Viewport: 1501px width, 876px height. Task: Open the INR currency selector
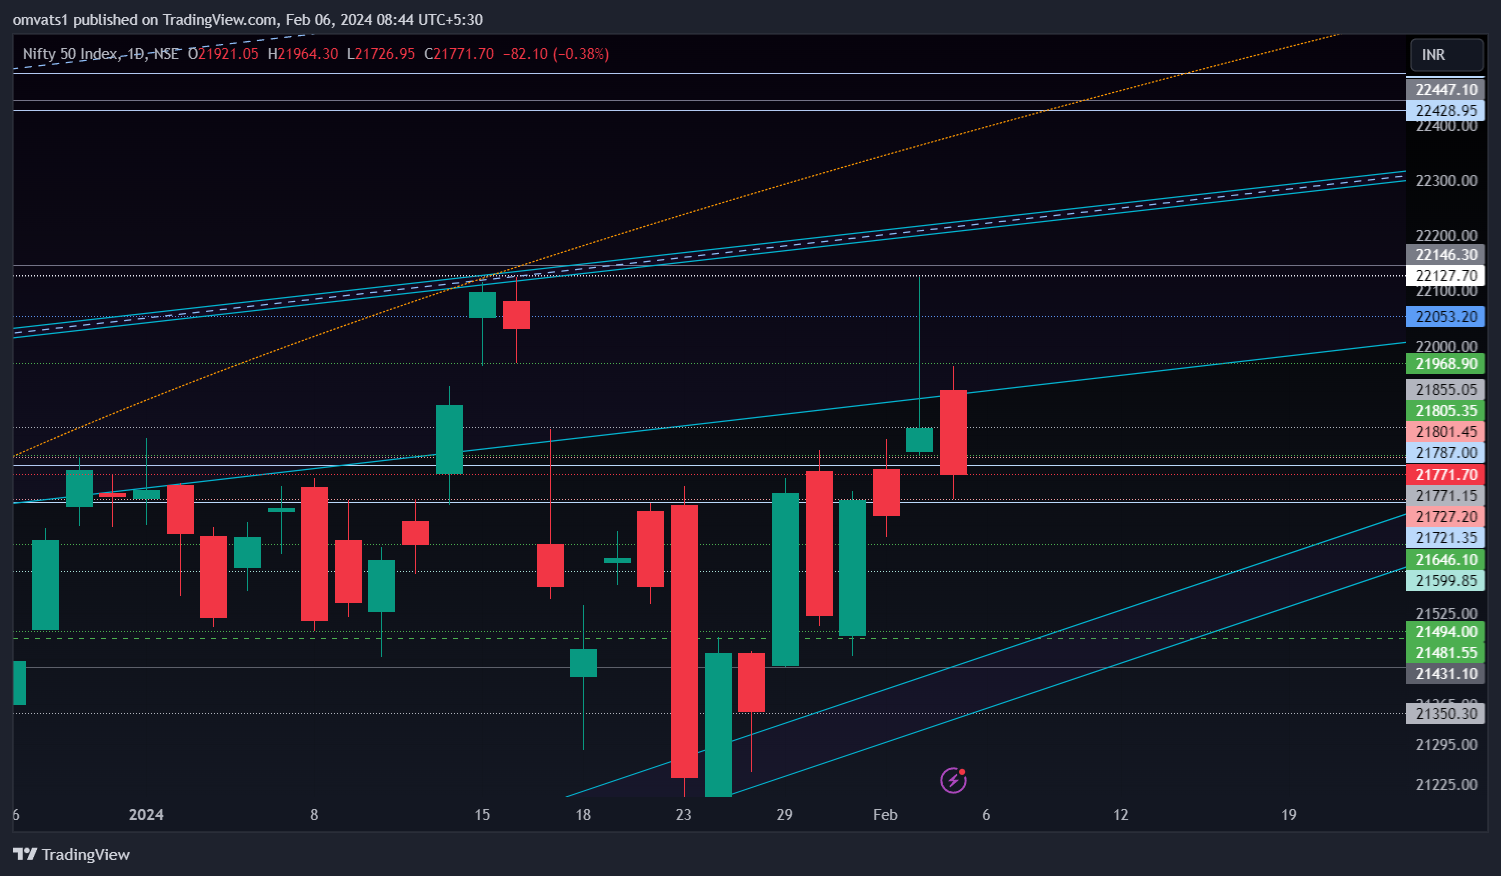point(1446,54)
